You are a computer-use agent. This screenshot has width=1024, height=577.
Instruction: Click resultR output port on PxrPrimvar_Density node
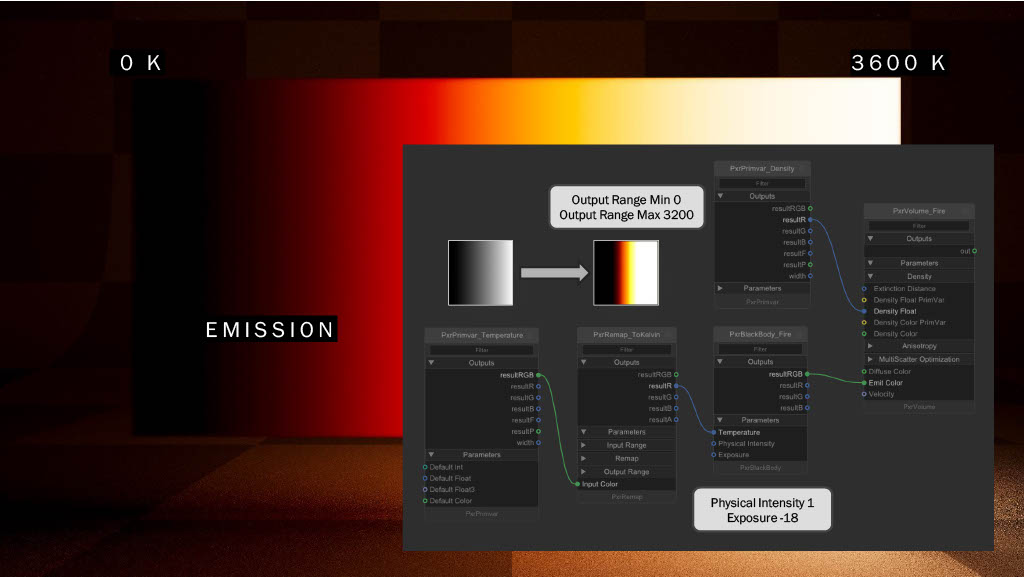point(809,219)
